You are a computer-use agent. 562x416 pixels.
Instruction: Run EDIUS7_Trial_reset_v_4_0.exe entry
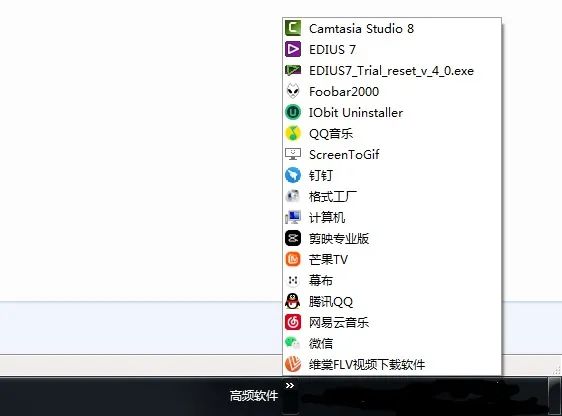coord(392,70)
